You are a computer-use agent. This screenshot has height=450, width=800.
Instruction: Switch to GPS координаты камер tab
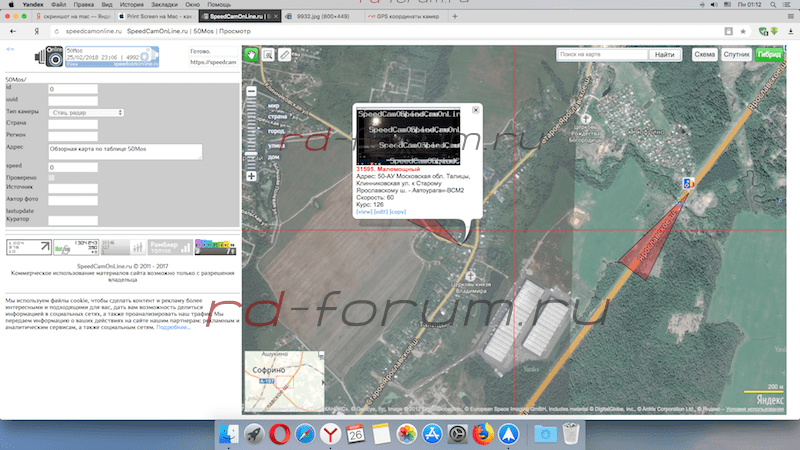point(407,16)
